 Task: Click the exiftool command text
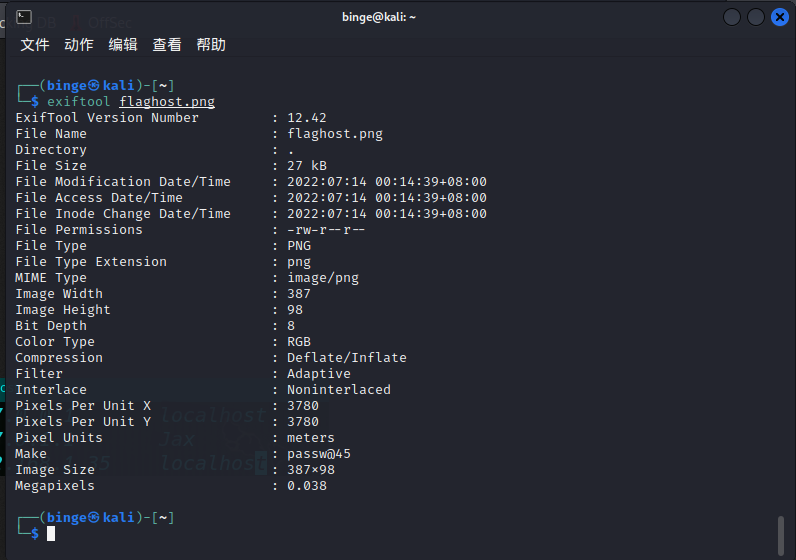tap(78, 102)
